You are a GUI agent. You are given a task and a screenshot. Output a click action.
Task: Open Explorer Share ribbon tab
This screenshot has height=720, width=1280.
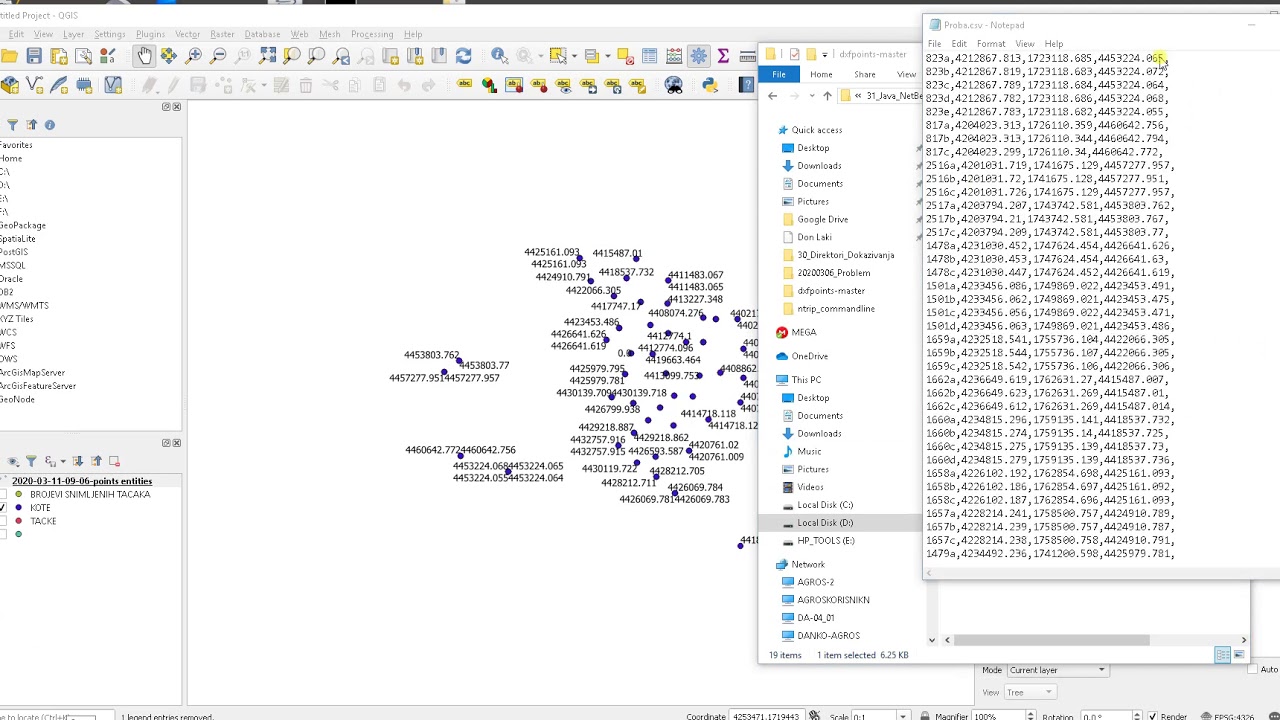click(864, 75)
